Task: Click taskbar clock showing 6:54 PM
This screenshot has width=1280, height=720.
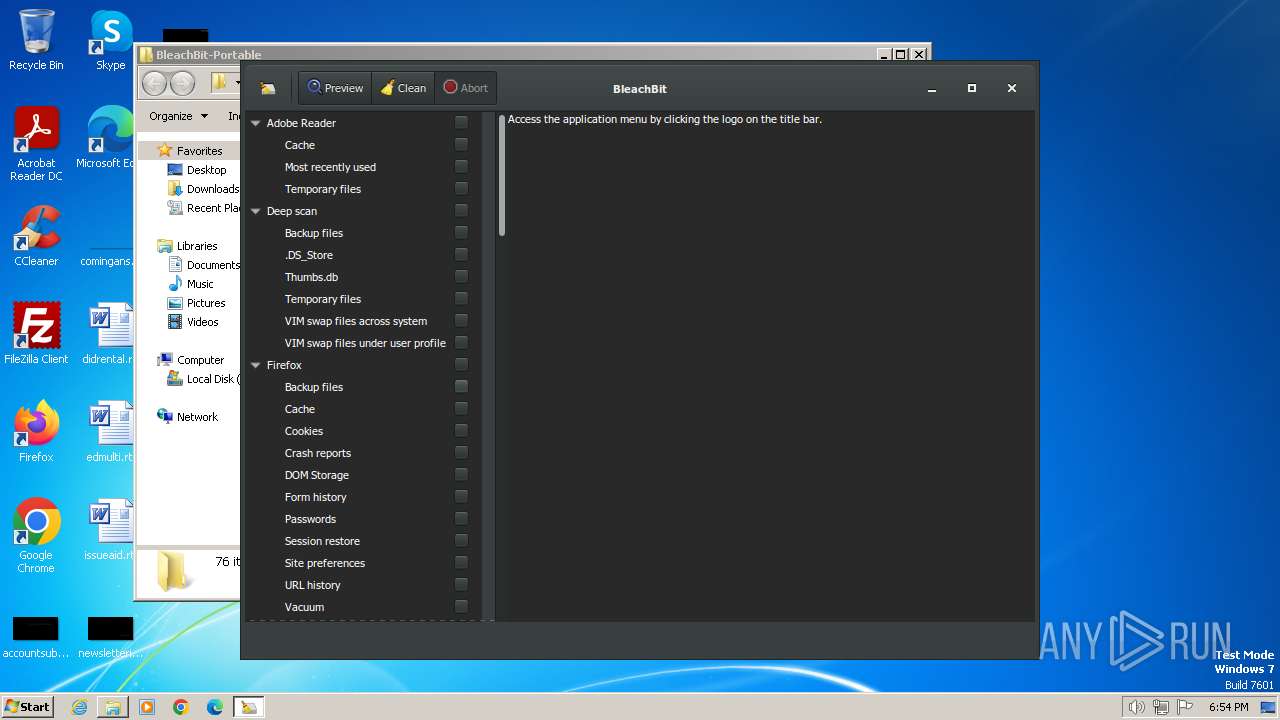Action: tap(1228, 707)
